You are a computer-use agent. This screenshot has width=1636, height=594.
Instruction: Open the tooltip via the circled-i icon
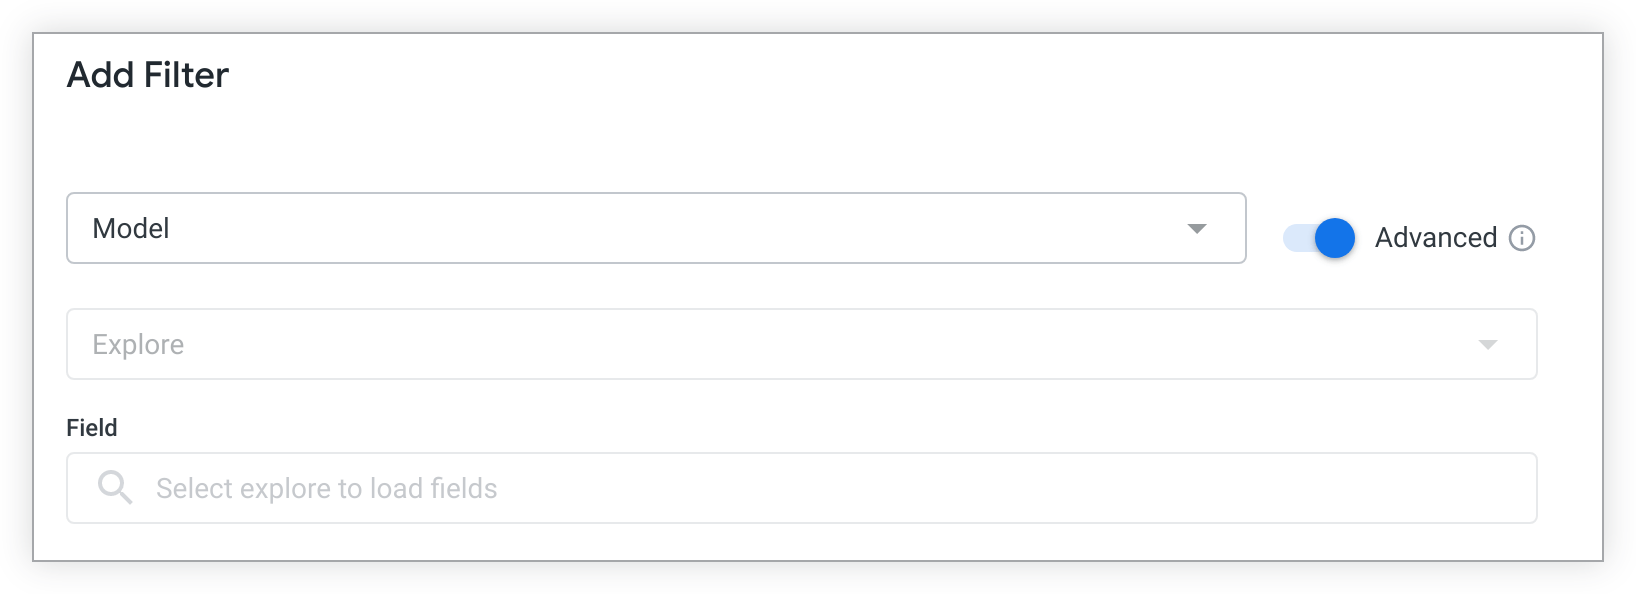1522,238
